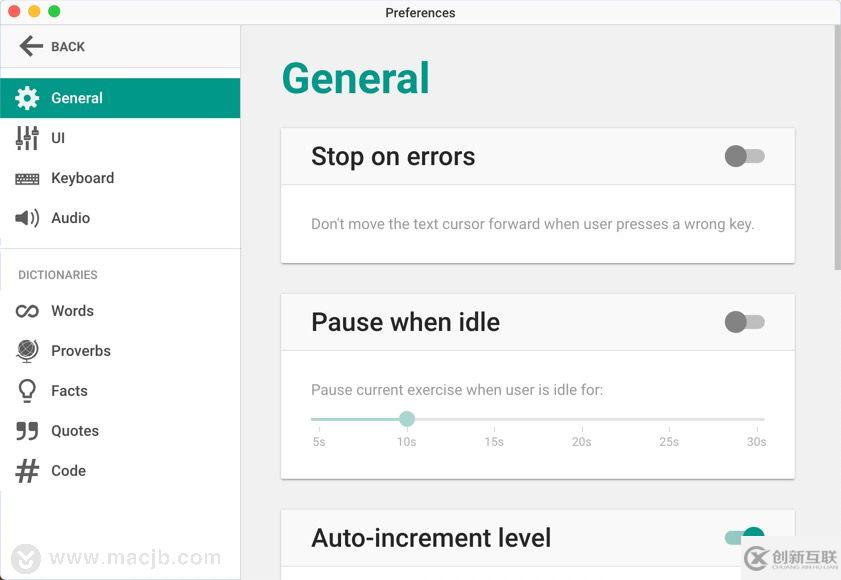The image size is (841, 580).
Task: Click the keyboard icon in sidebar
Action: pos(27,178)
